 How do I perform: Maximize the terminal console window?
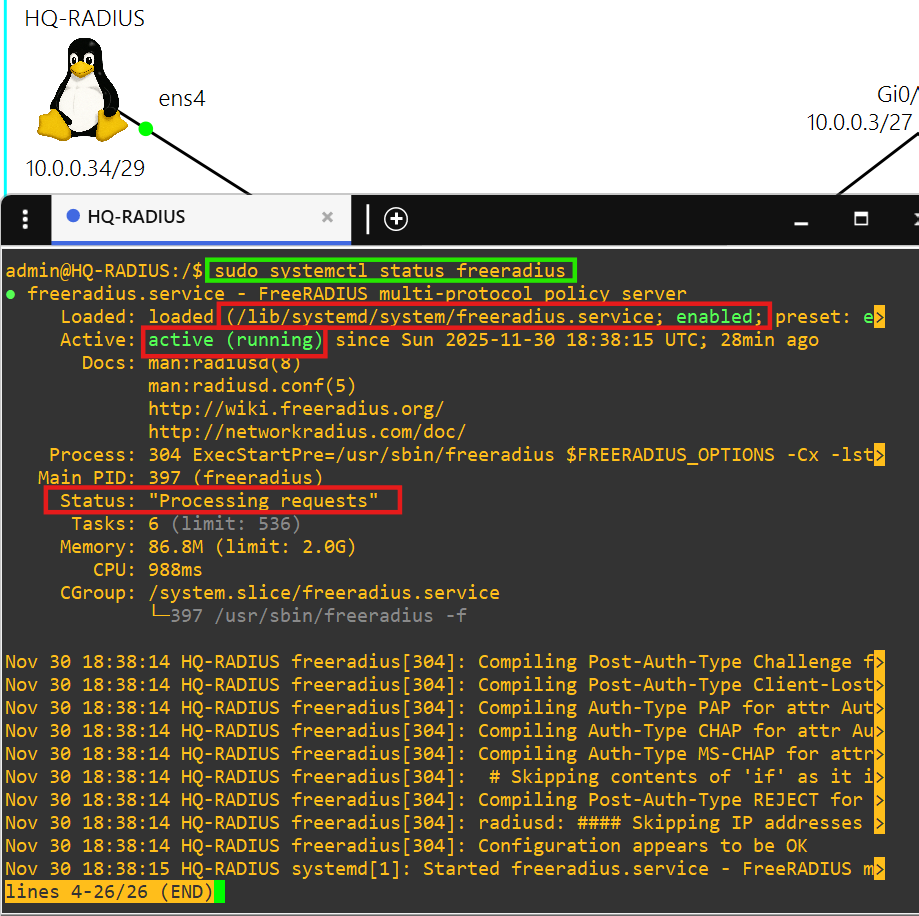861,219
